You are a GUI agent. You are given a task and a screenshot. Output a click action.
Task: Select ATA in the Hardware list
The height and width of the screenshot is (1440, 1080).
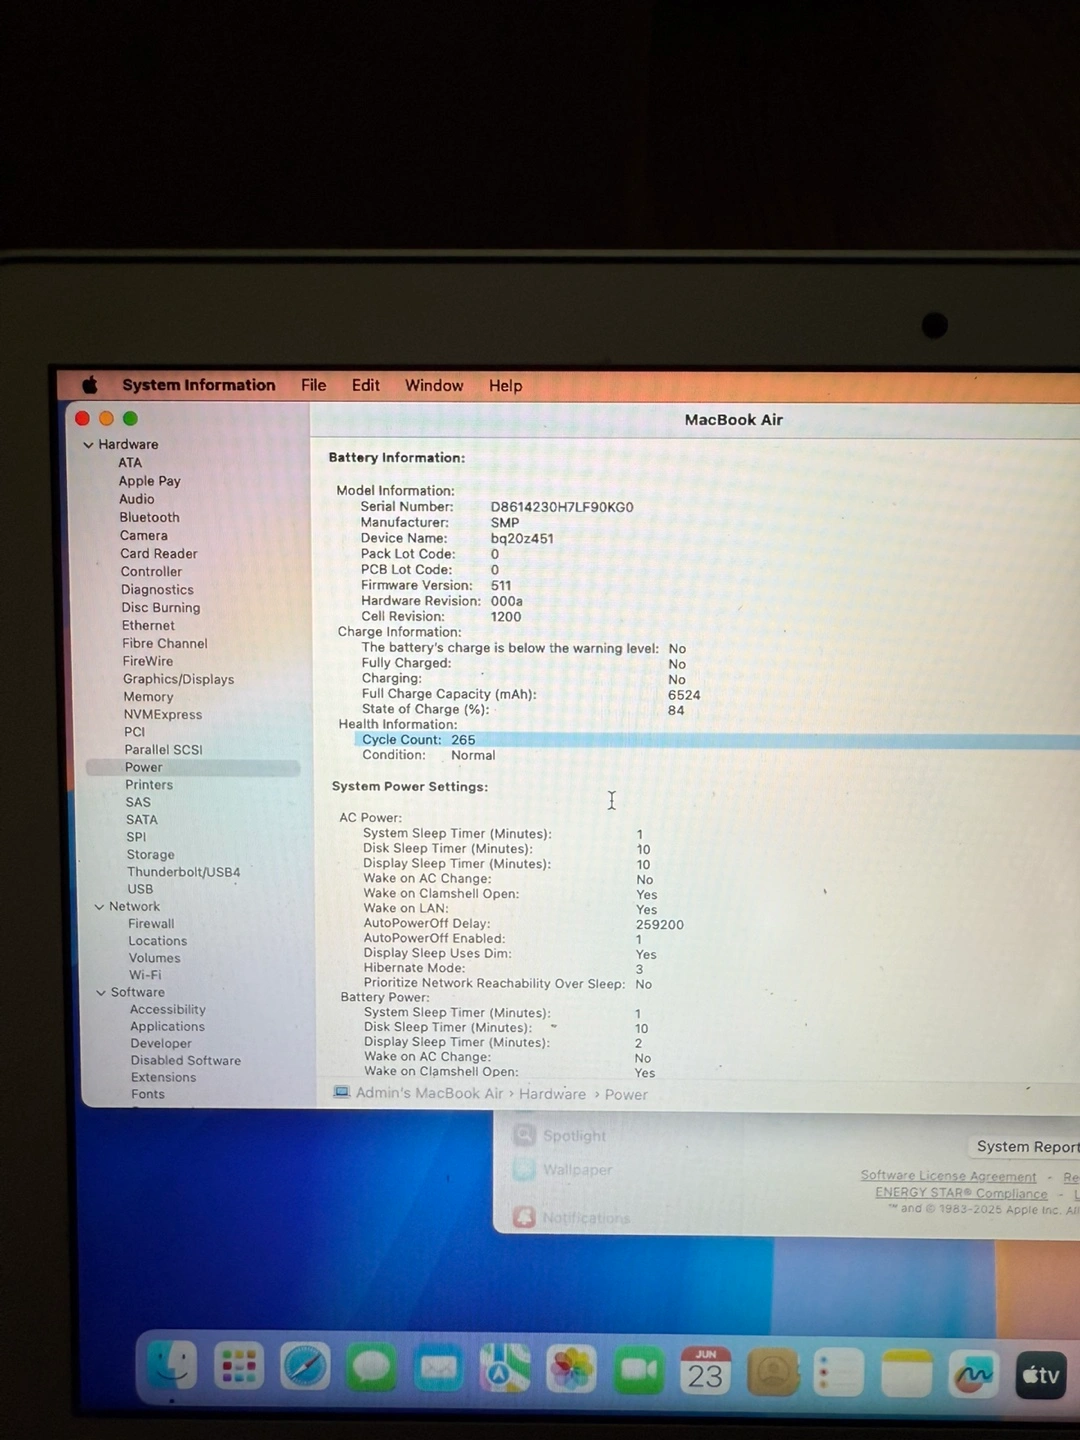pos(130,463)
